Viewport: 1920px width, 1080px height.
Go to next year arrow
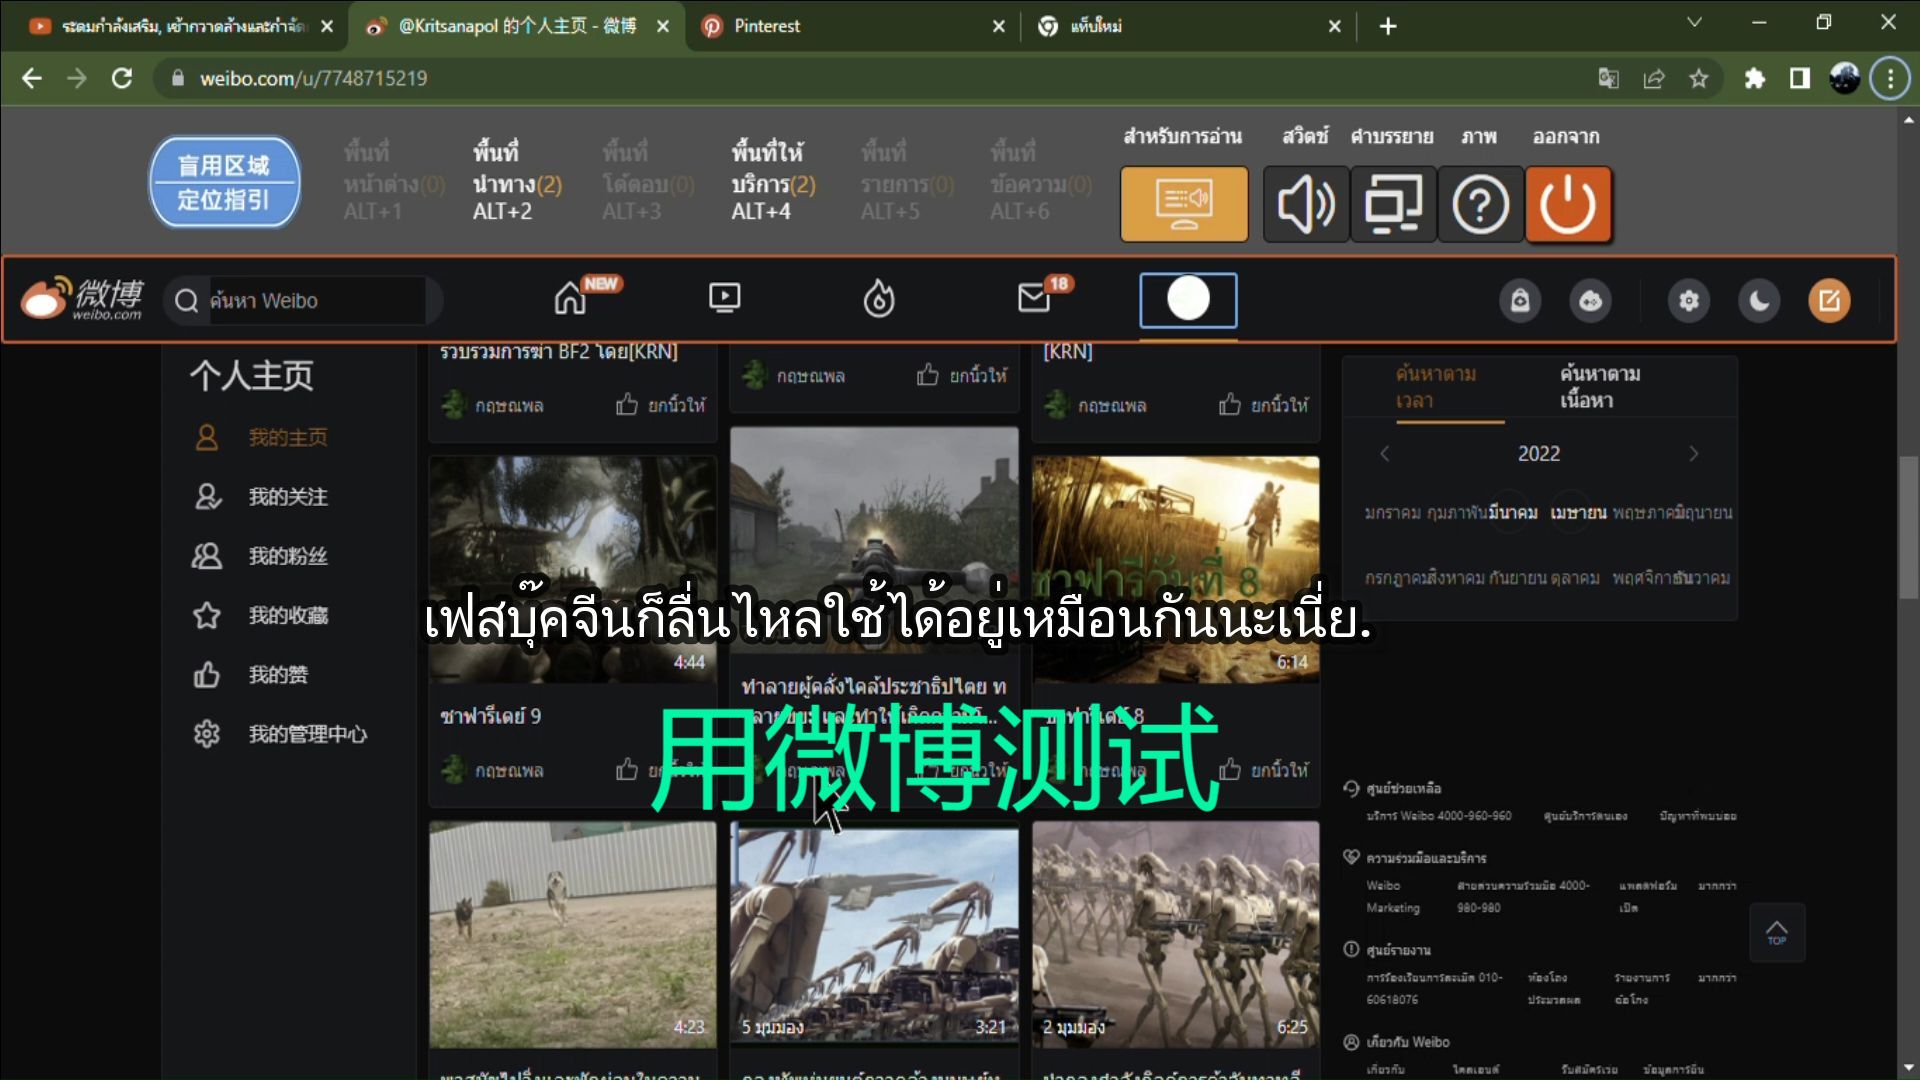tap(1693, 453)
